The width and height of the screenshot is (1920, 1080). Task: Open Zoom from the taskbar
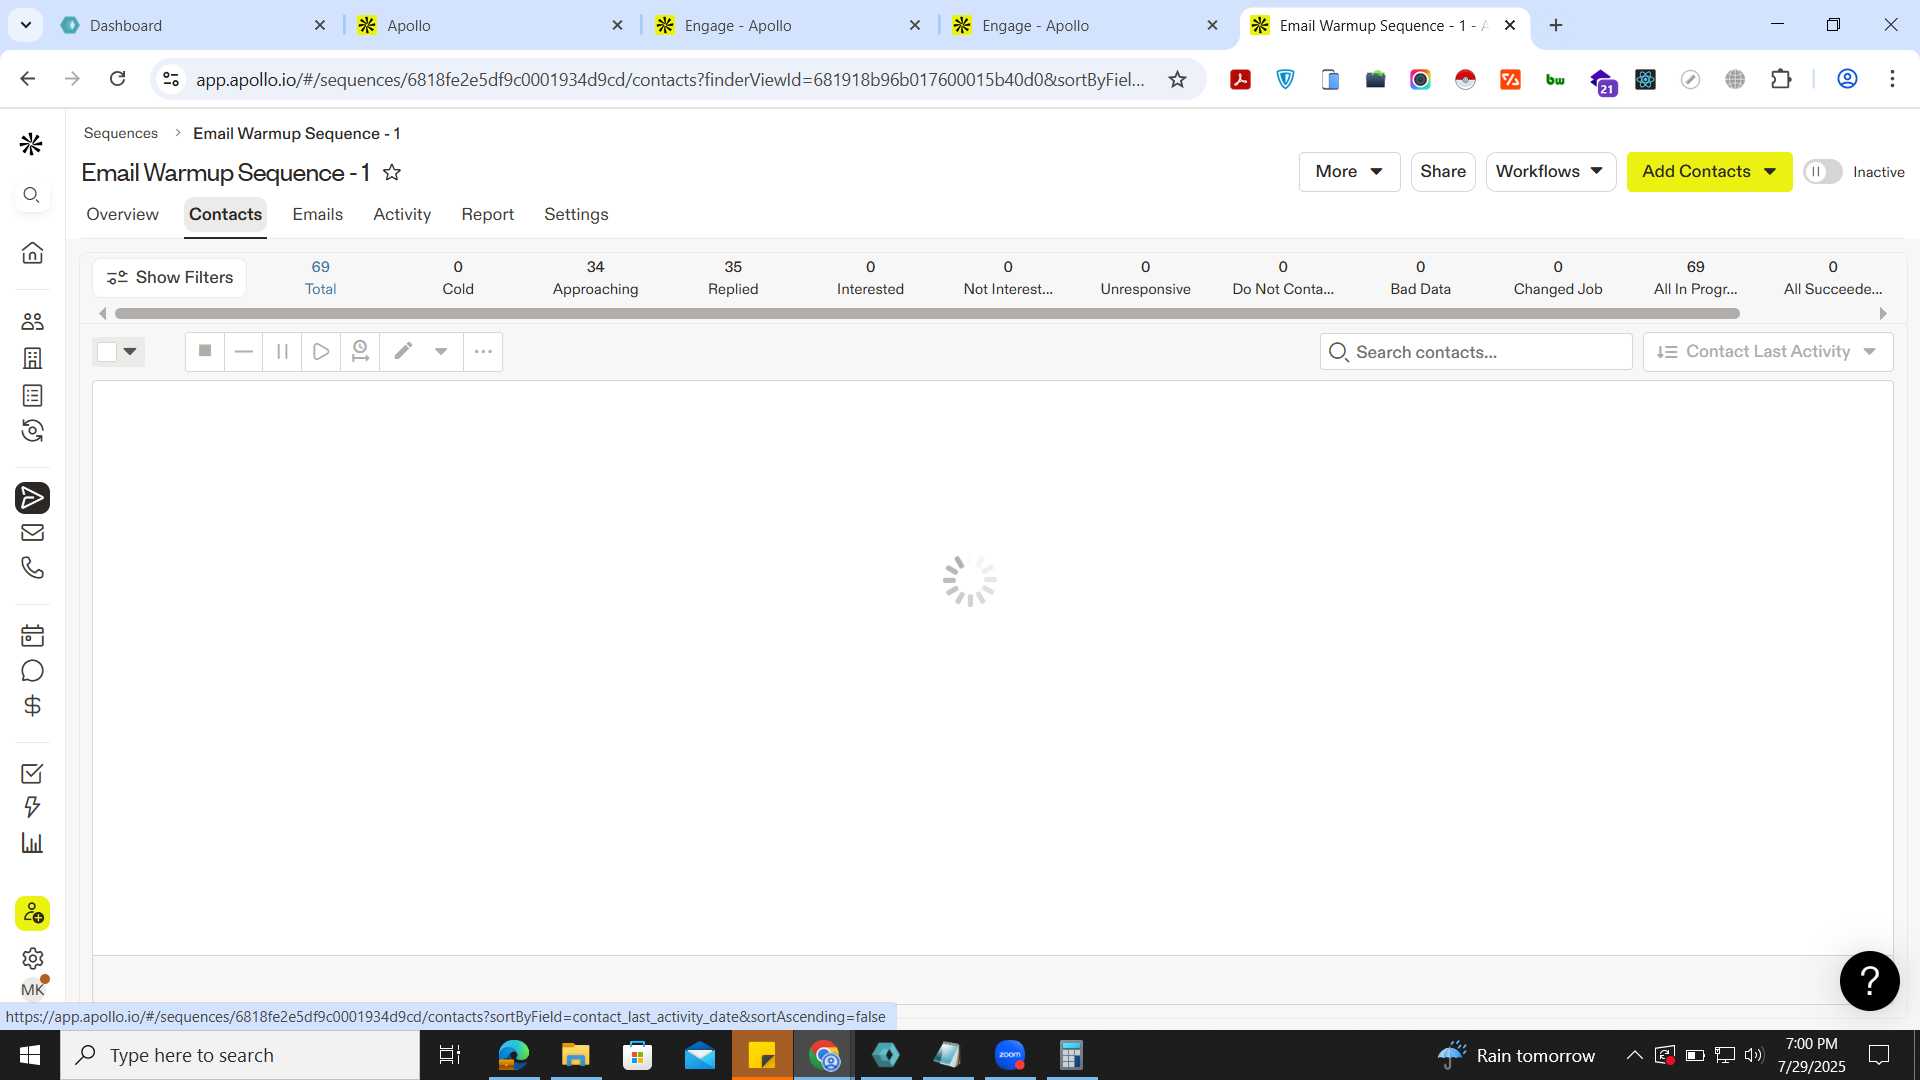point(1009,1055)
